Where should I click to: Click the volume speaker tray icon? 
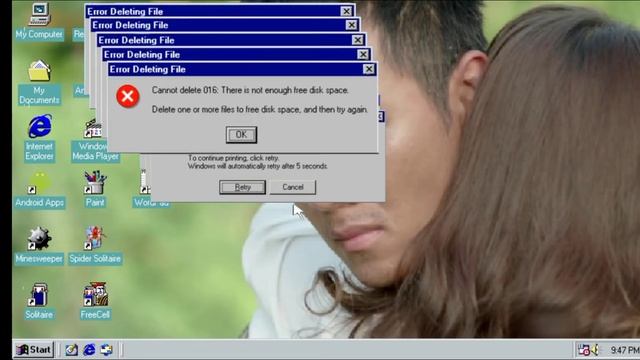coord(596,350)
